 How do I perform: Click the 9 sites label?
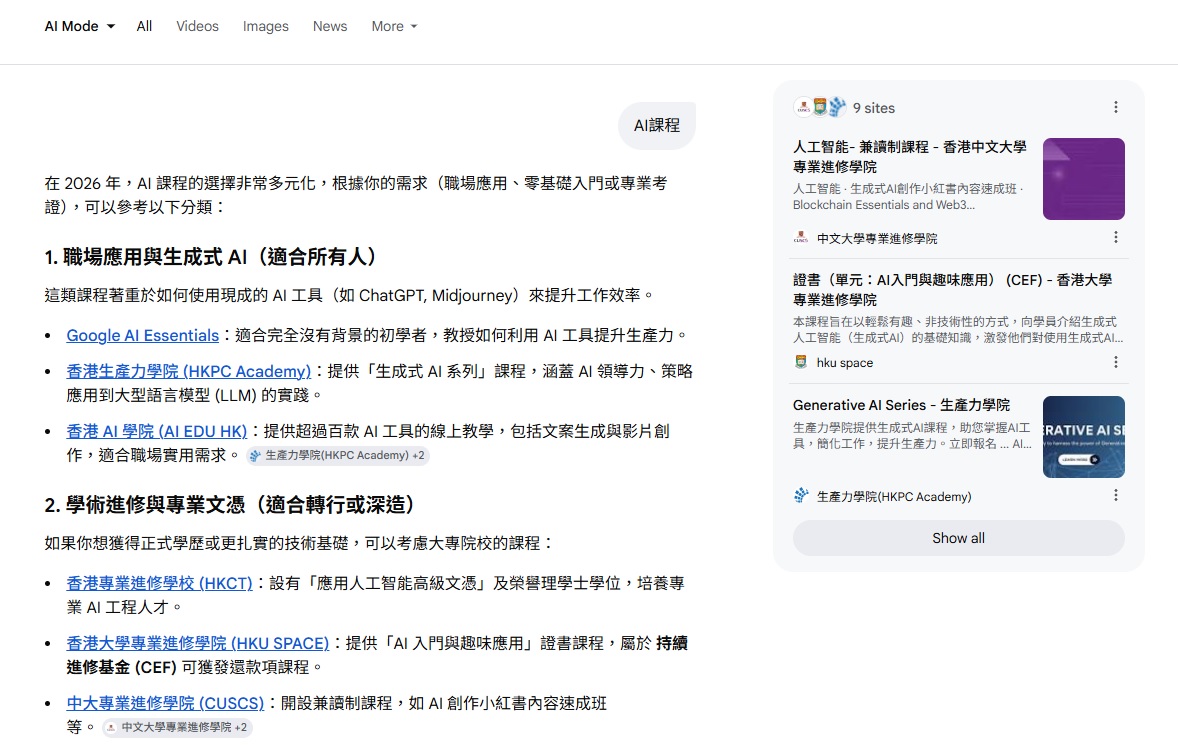874,107
